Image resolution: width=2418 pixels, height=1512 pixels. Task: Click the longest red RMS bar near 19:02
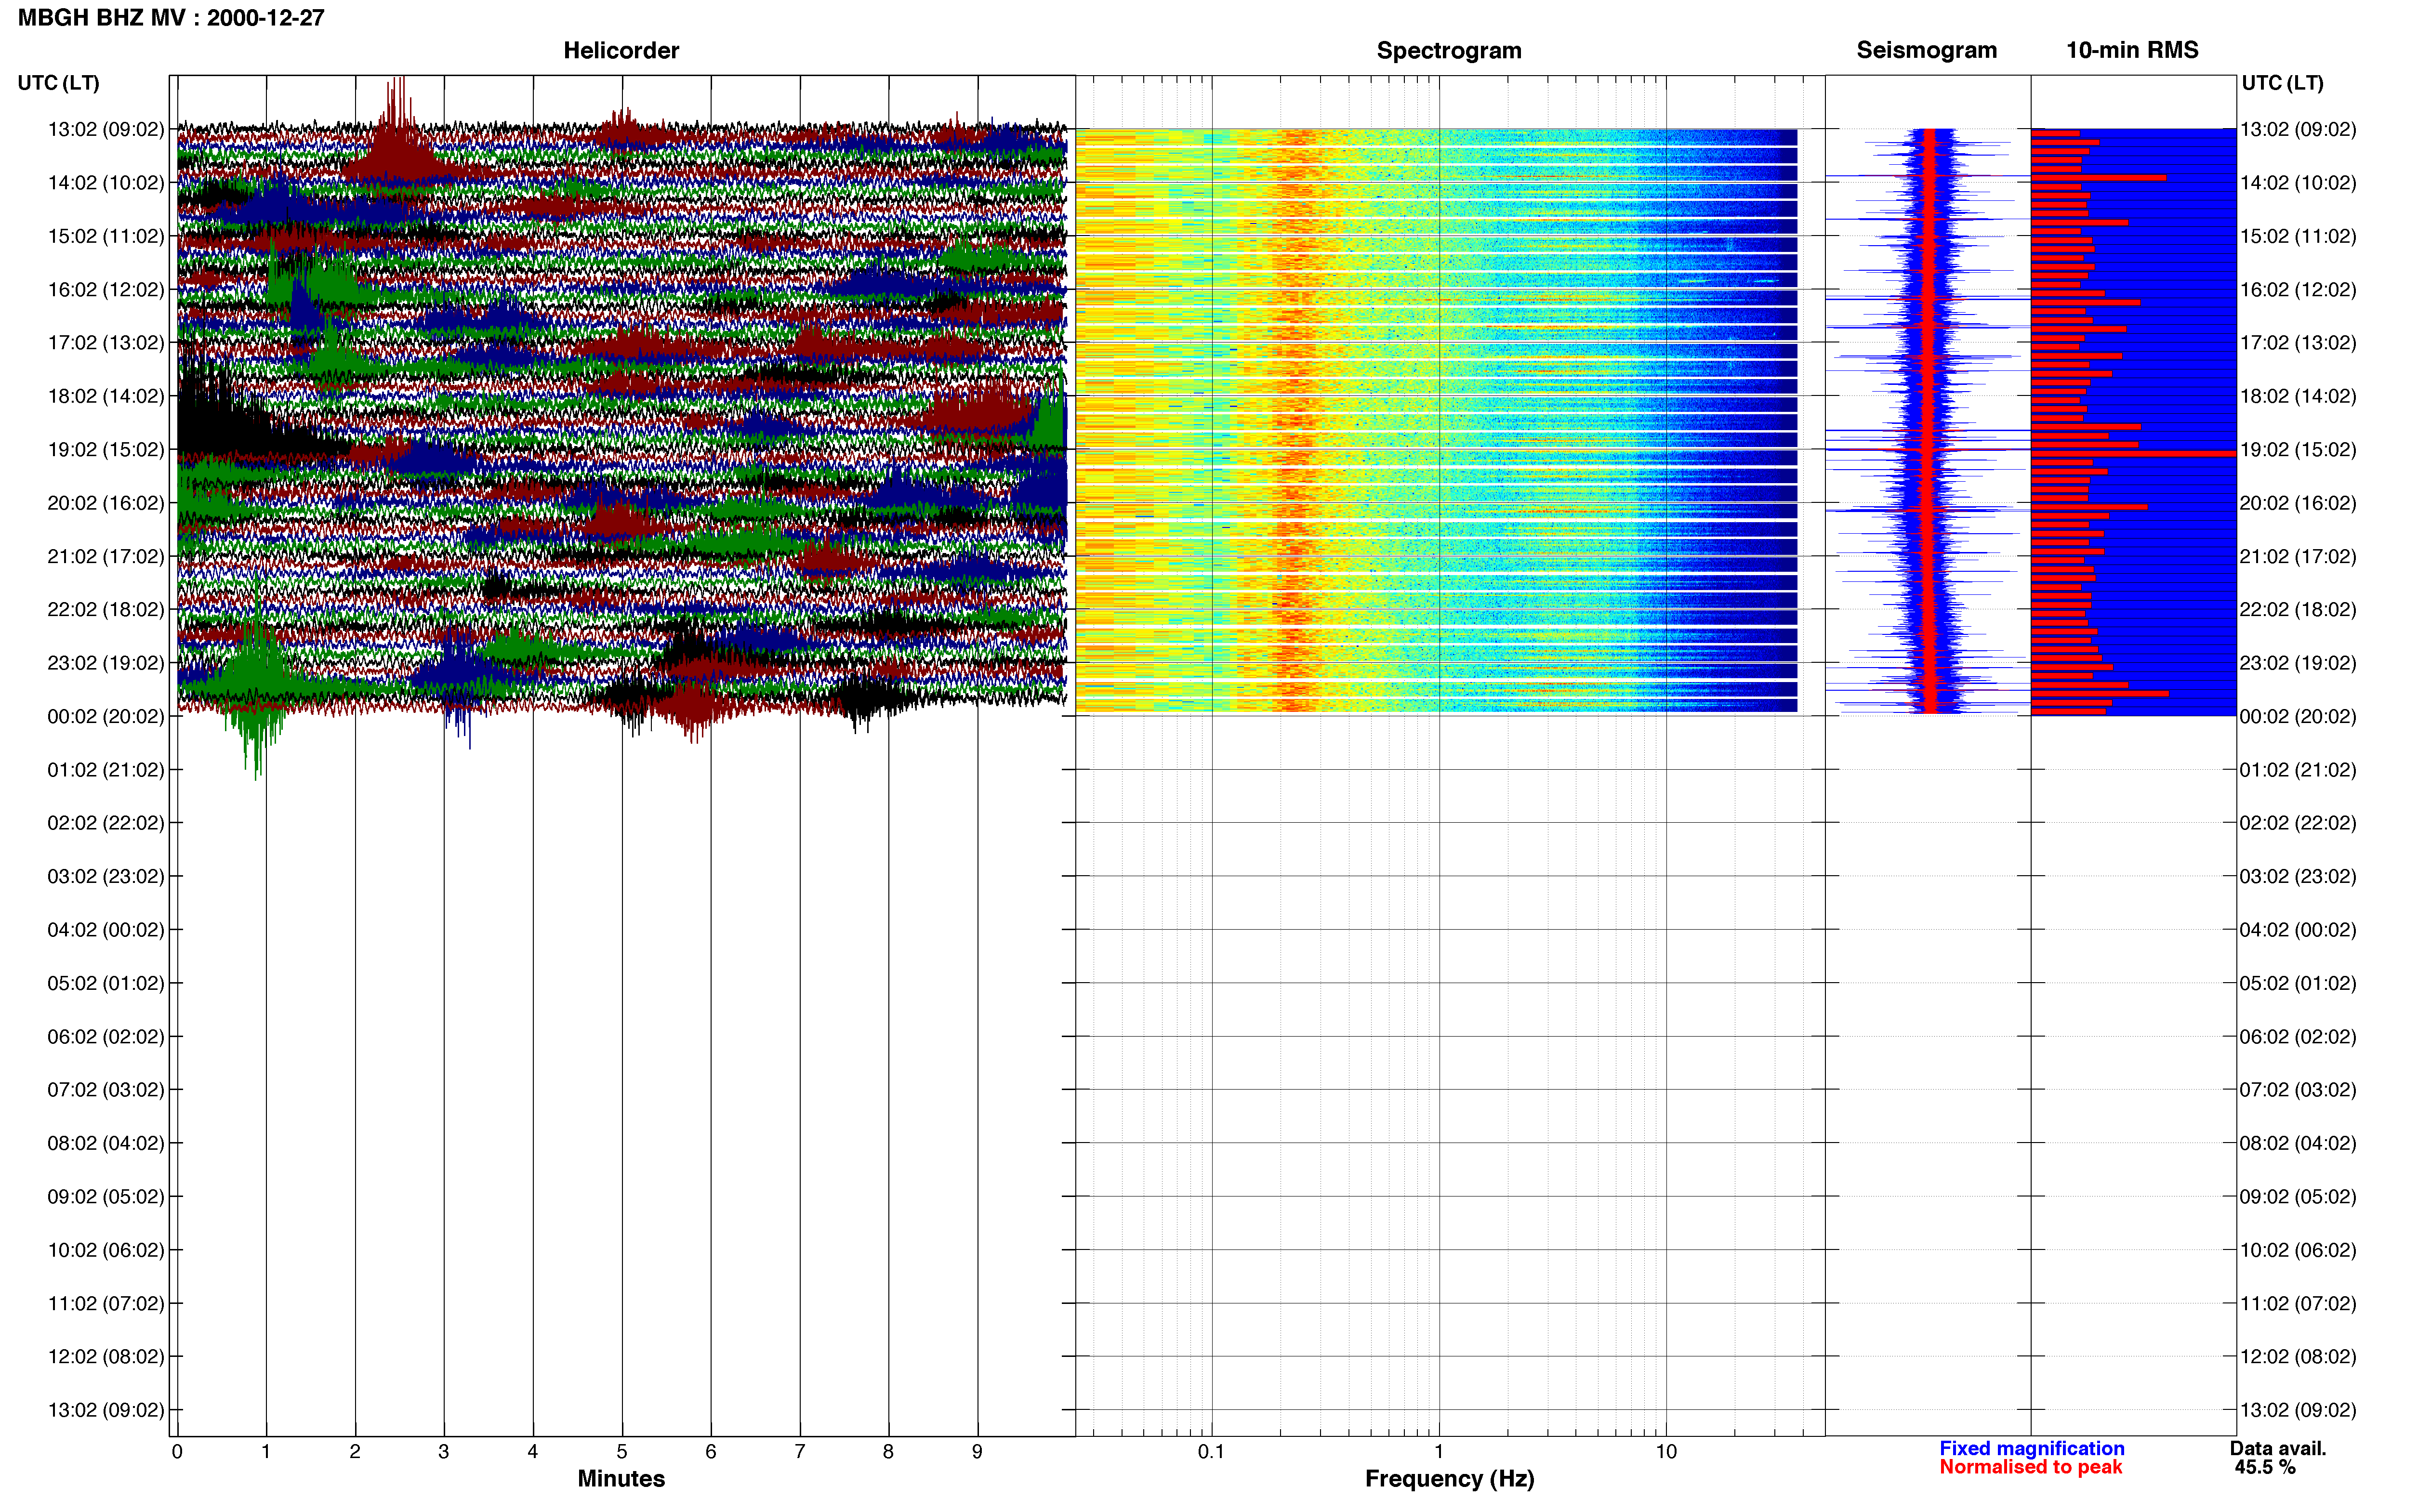(x=2133, y=454)
